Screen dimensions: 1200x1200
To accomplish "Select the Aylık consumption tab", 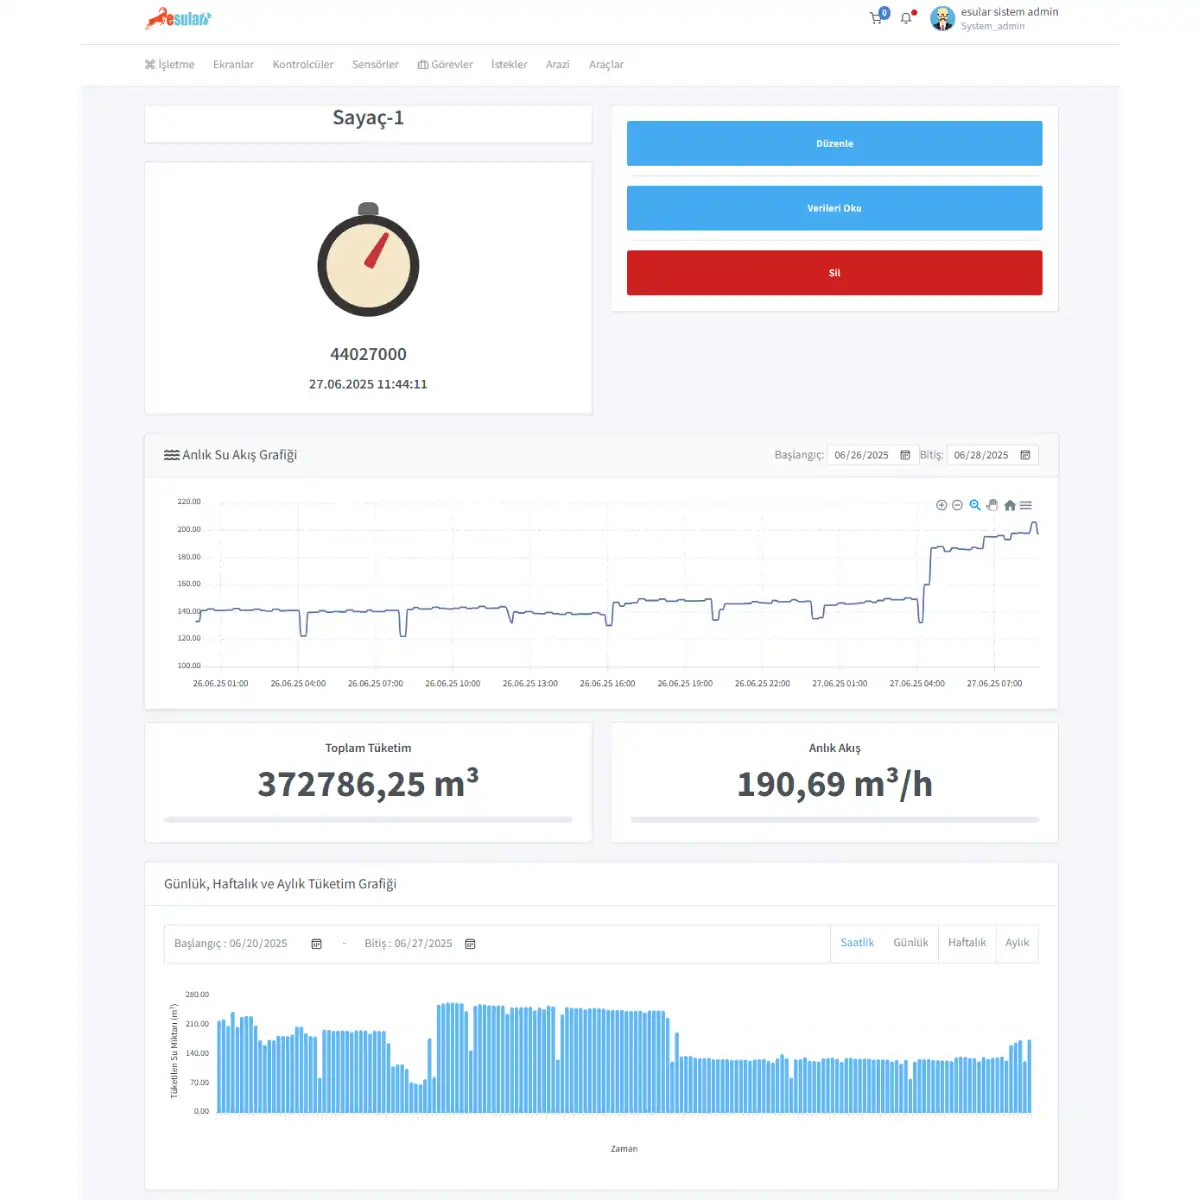I will [1017, 943].
